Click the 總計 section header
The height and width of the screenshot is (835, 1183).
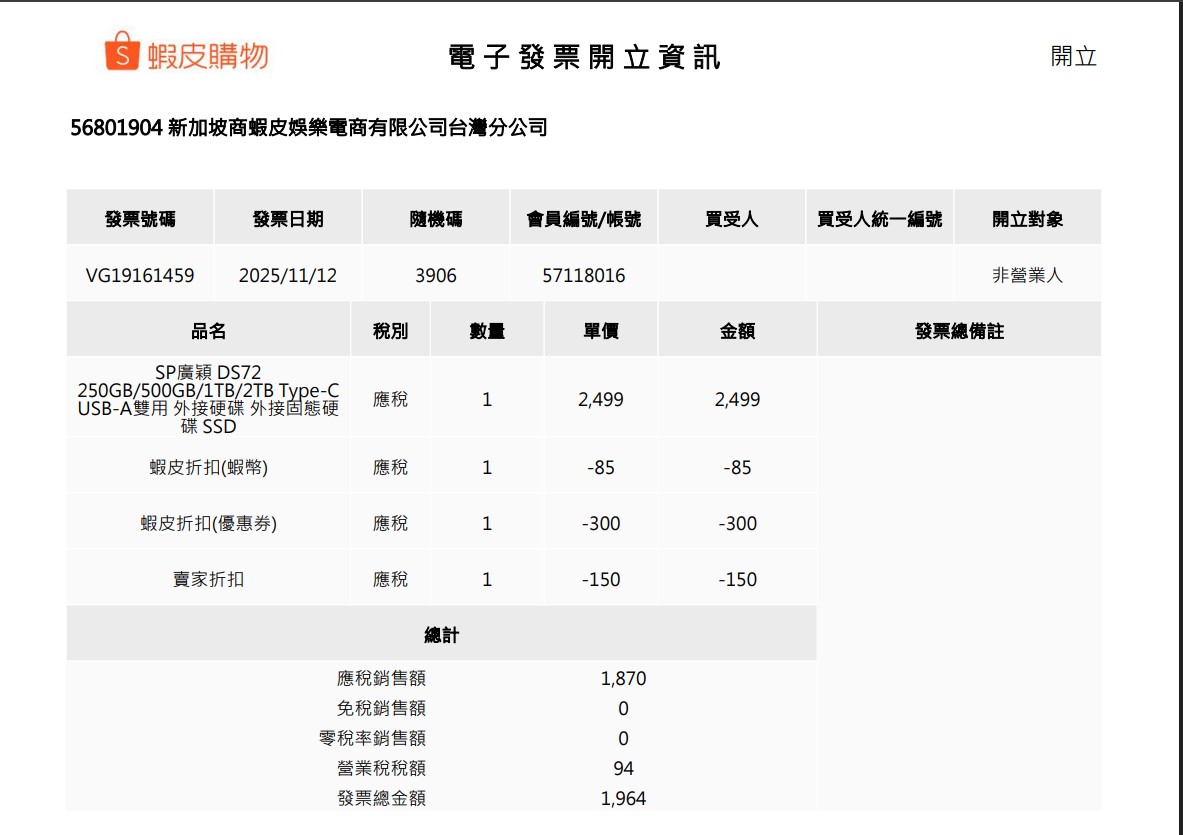click(441, 635)
